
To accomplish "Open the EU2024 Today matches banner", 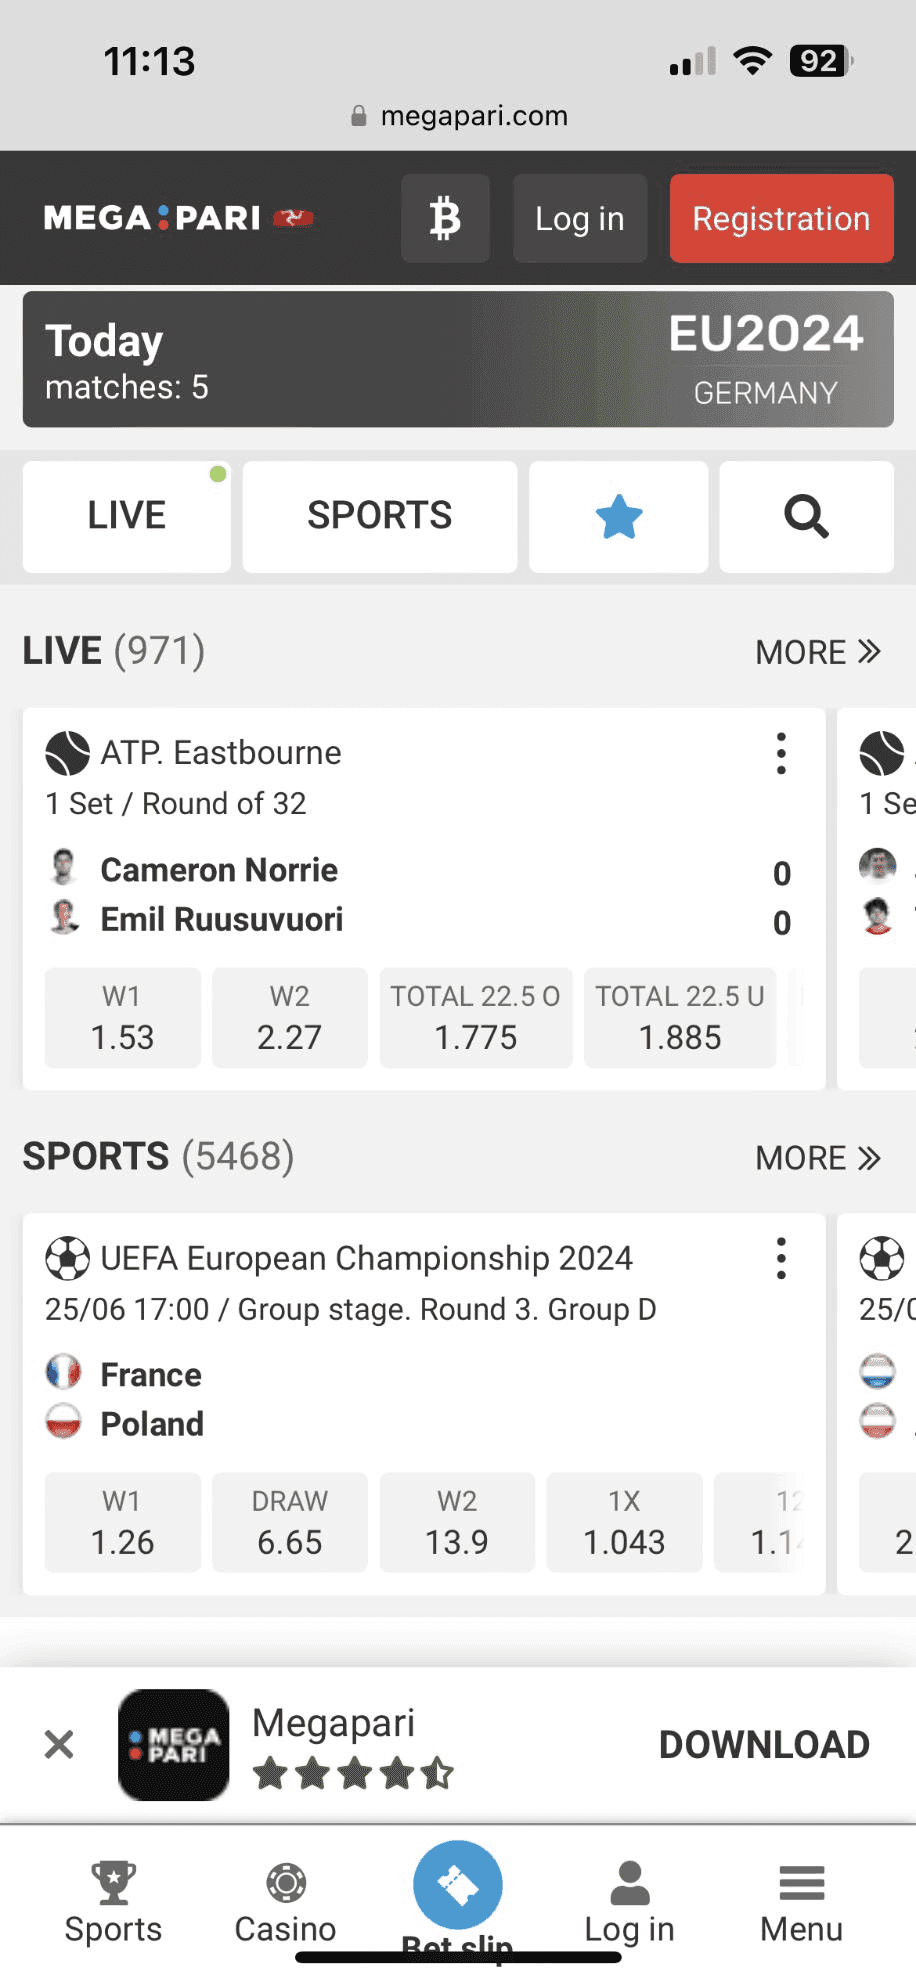I will [x=458, y=360].
